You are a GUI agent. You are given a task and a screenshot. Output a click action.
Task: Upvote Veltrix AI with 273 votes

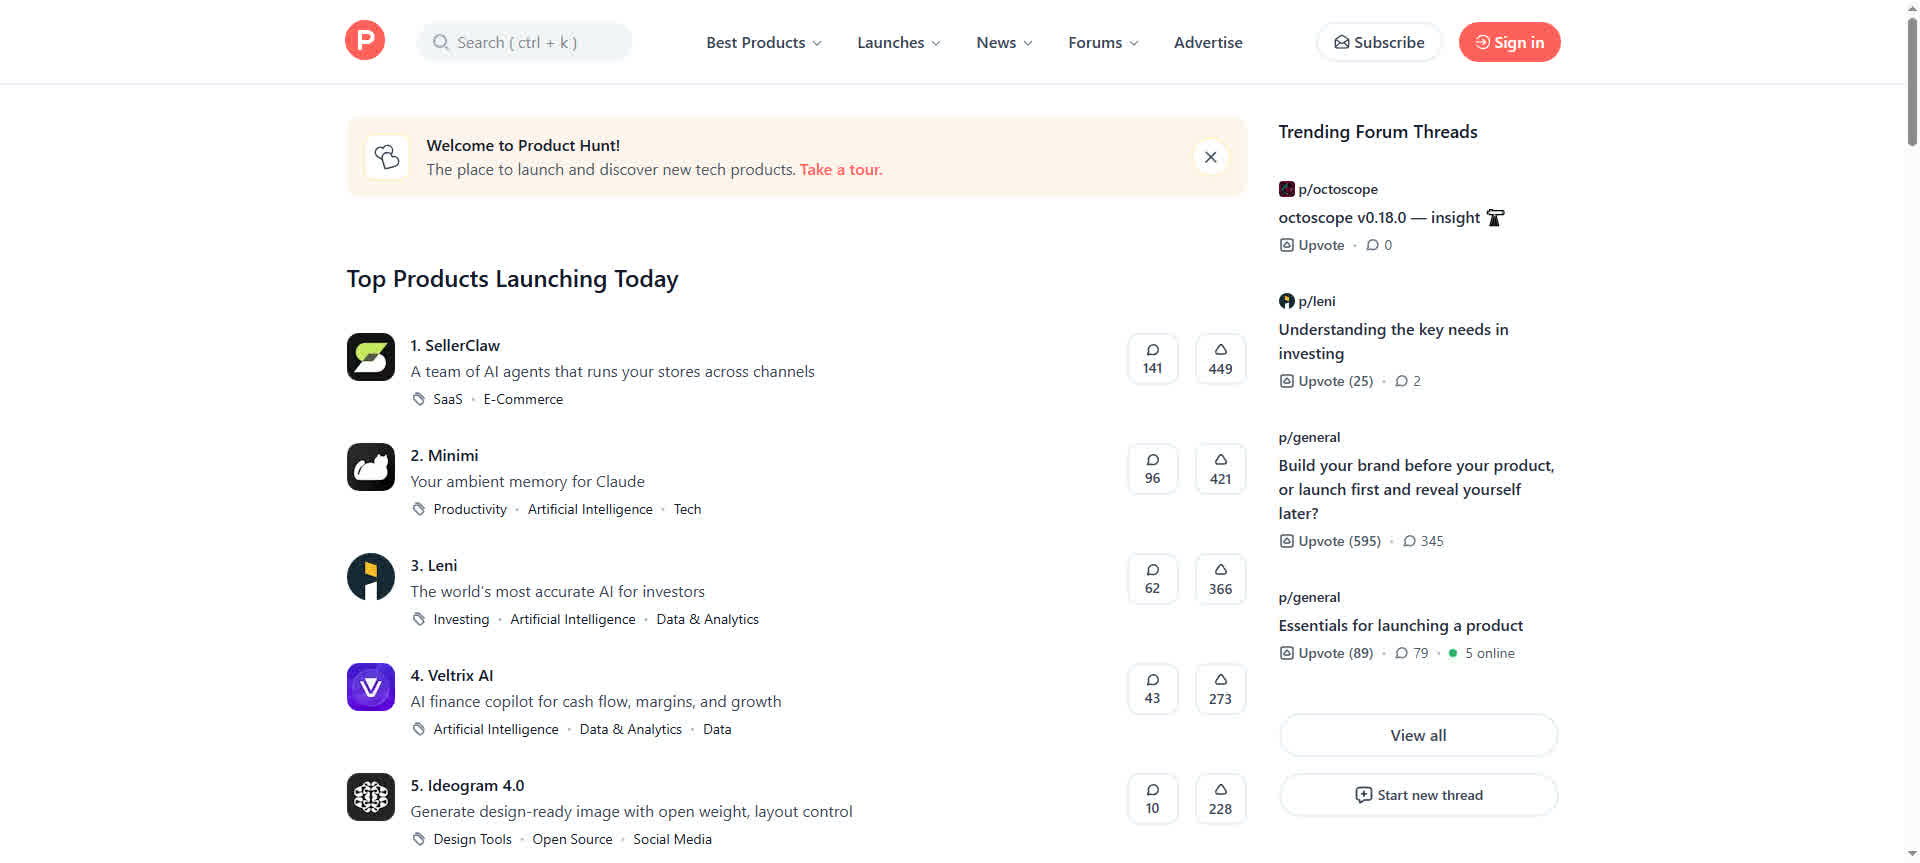pos(1221,689)
